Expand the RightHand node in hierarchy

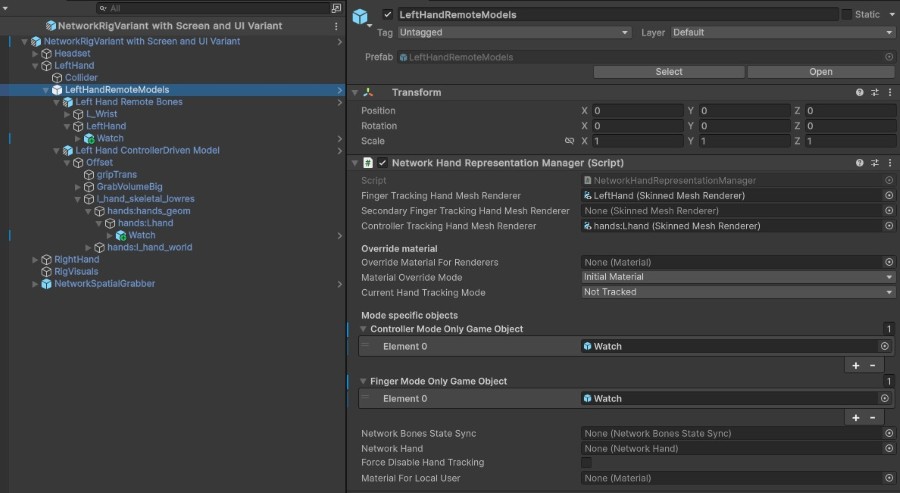click(35, 259)
